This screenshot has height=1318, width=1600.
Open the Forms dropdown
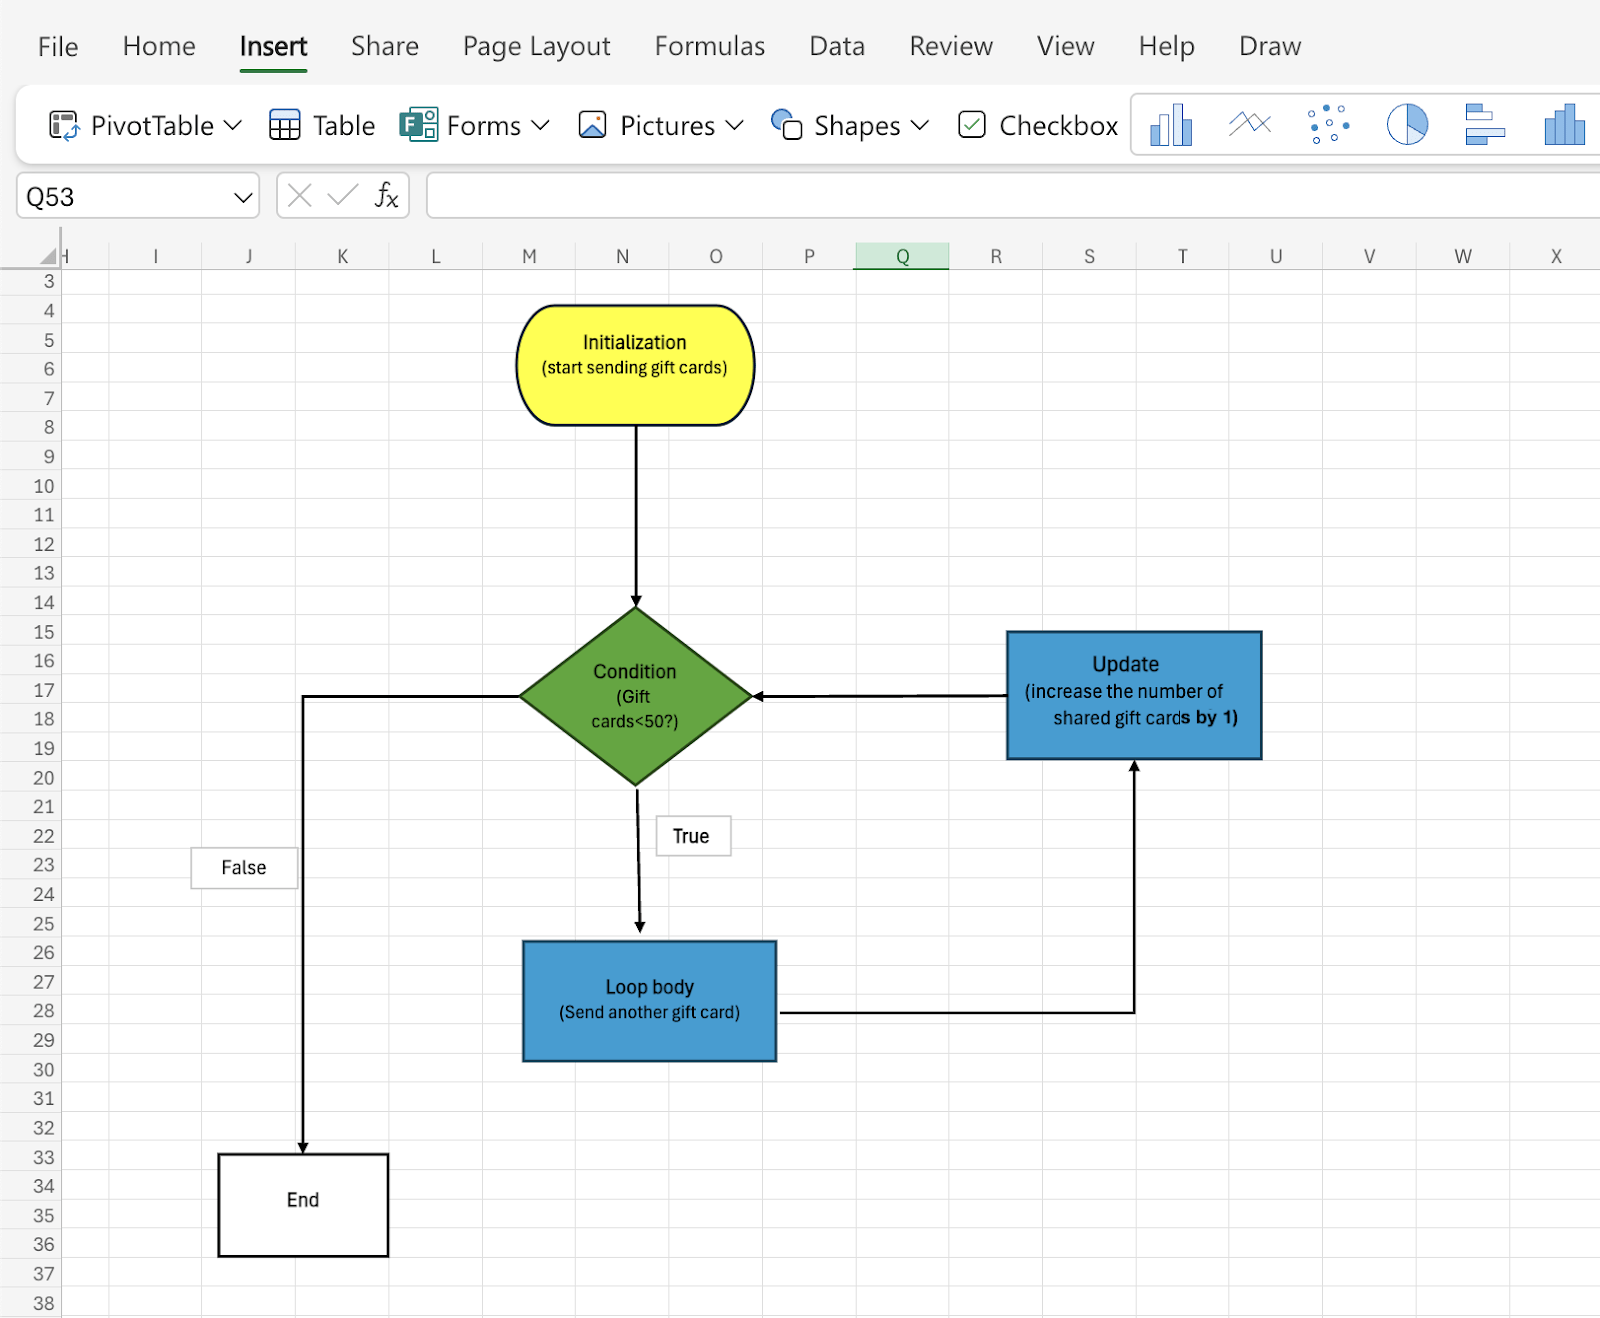[x=540, y=125]
